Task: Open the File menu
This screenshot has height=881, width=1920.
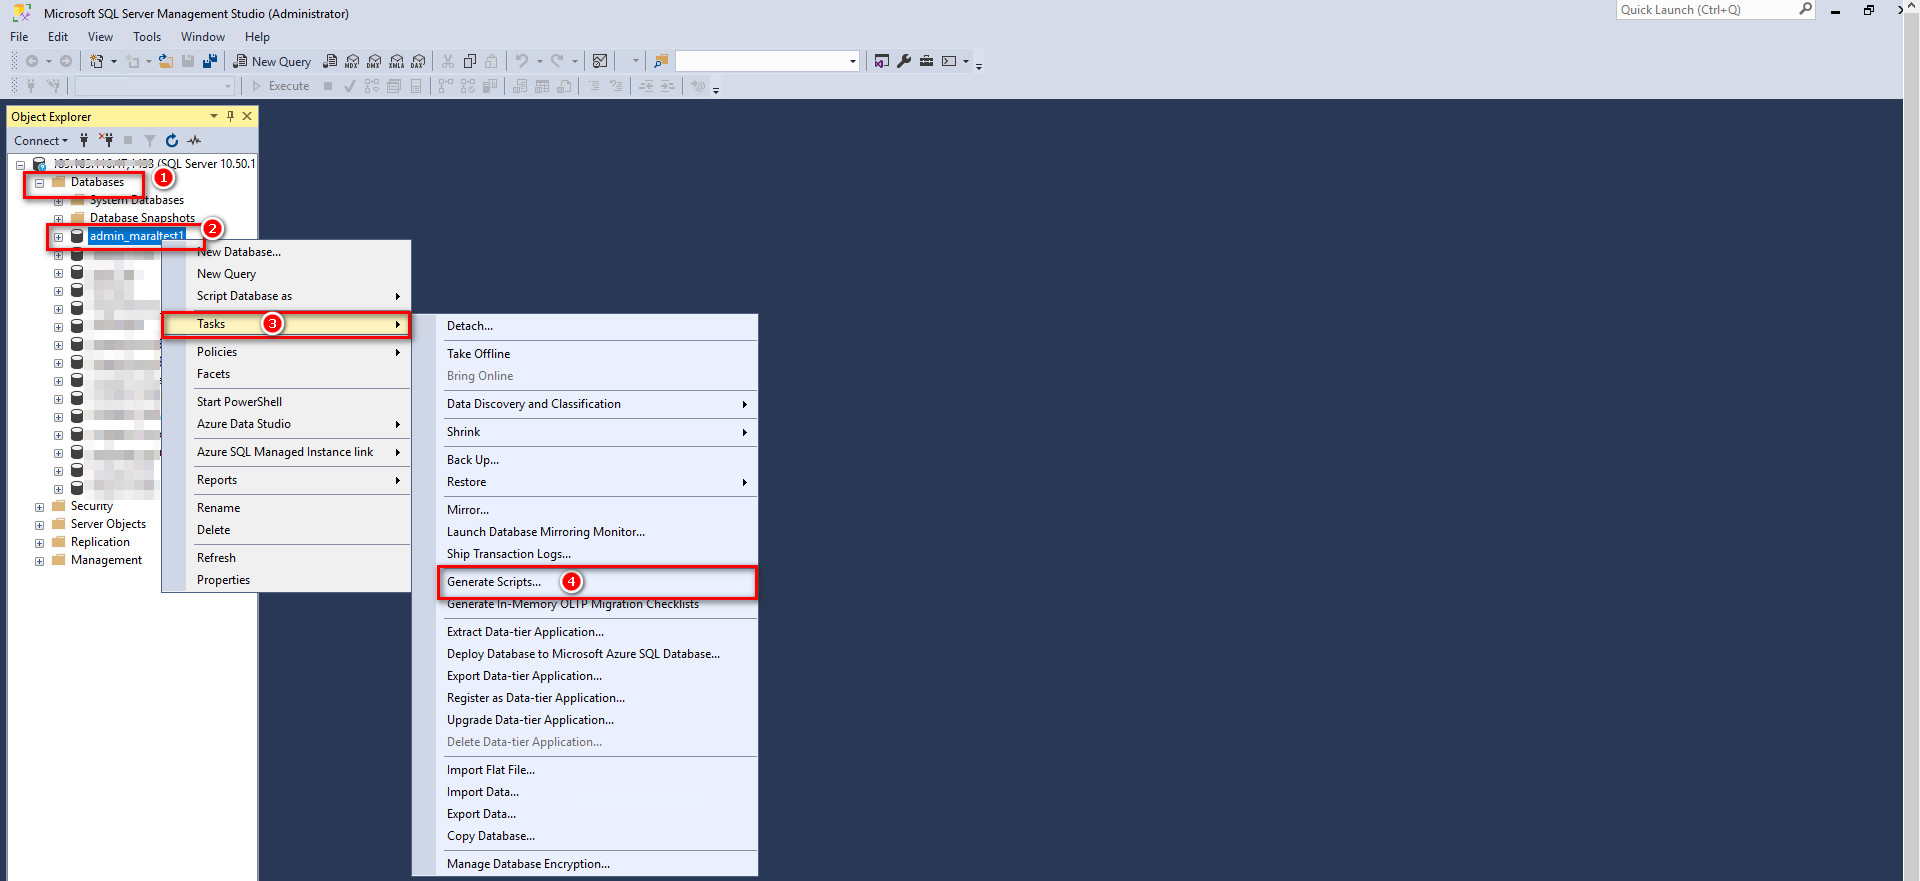Action: coord(19,37)
